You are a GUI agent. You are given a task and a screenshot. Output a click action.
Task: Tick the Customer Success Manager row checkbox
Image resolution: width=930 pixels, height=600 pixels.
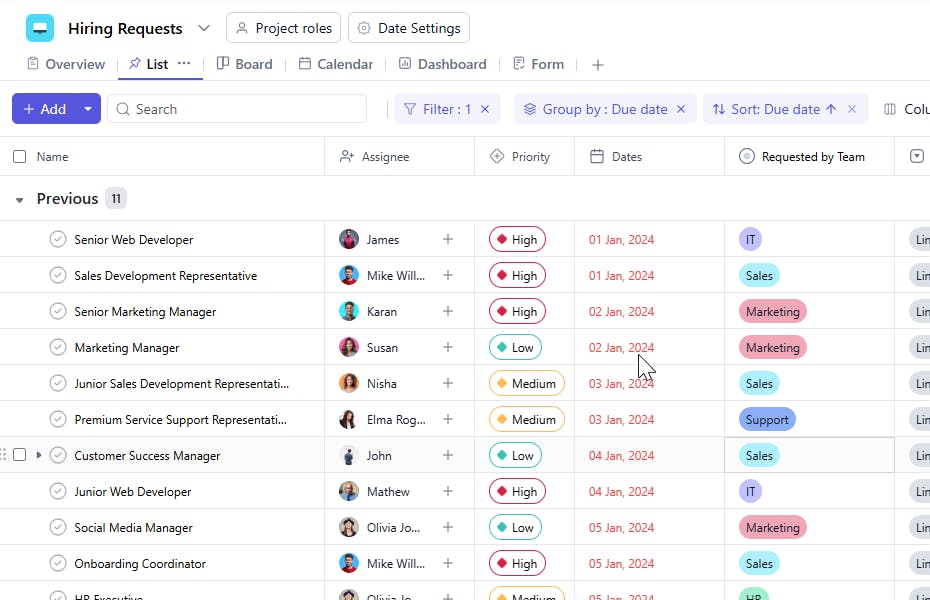tap(19, 455)
